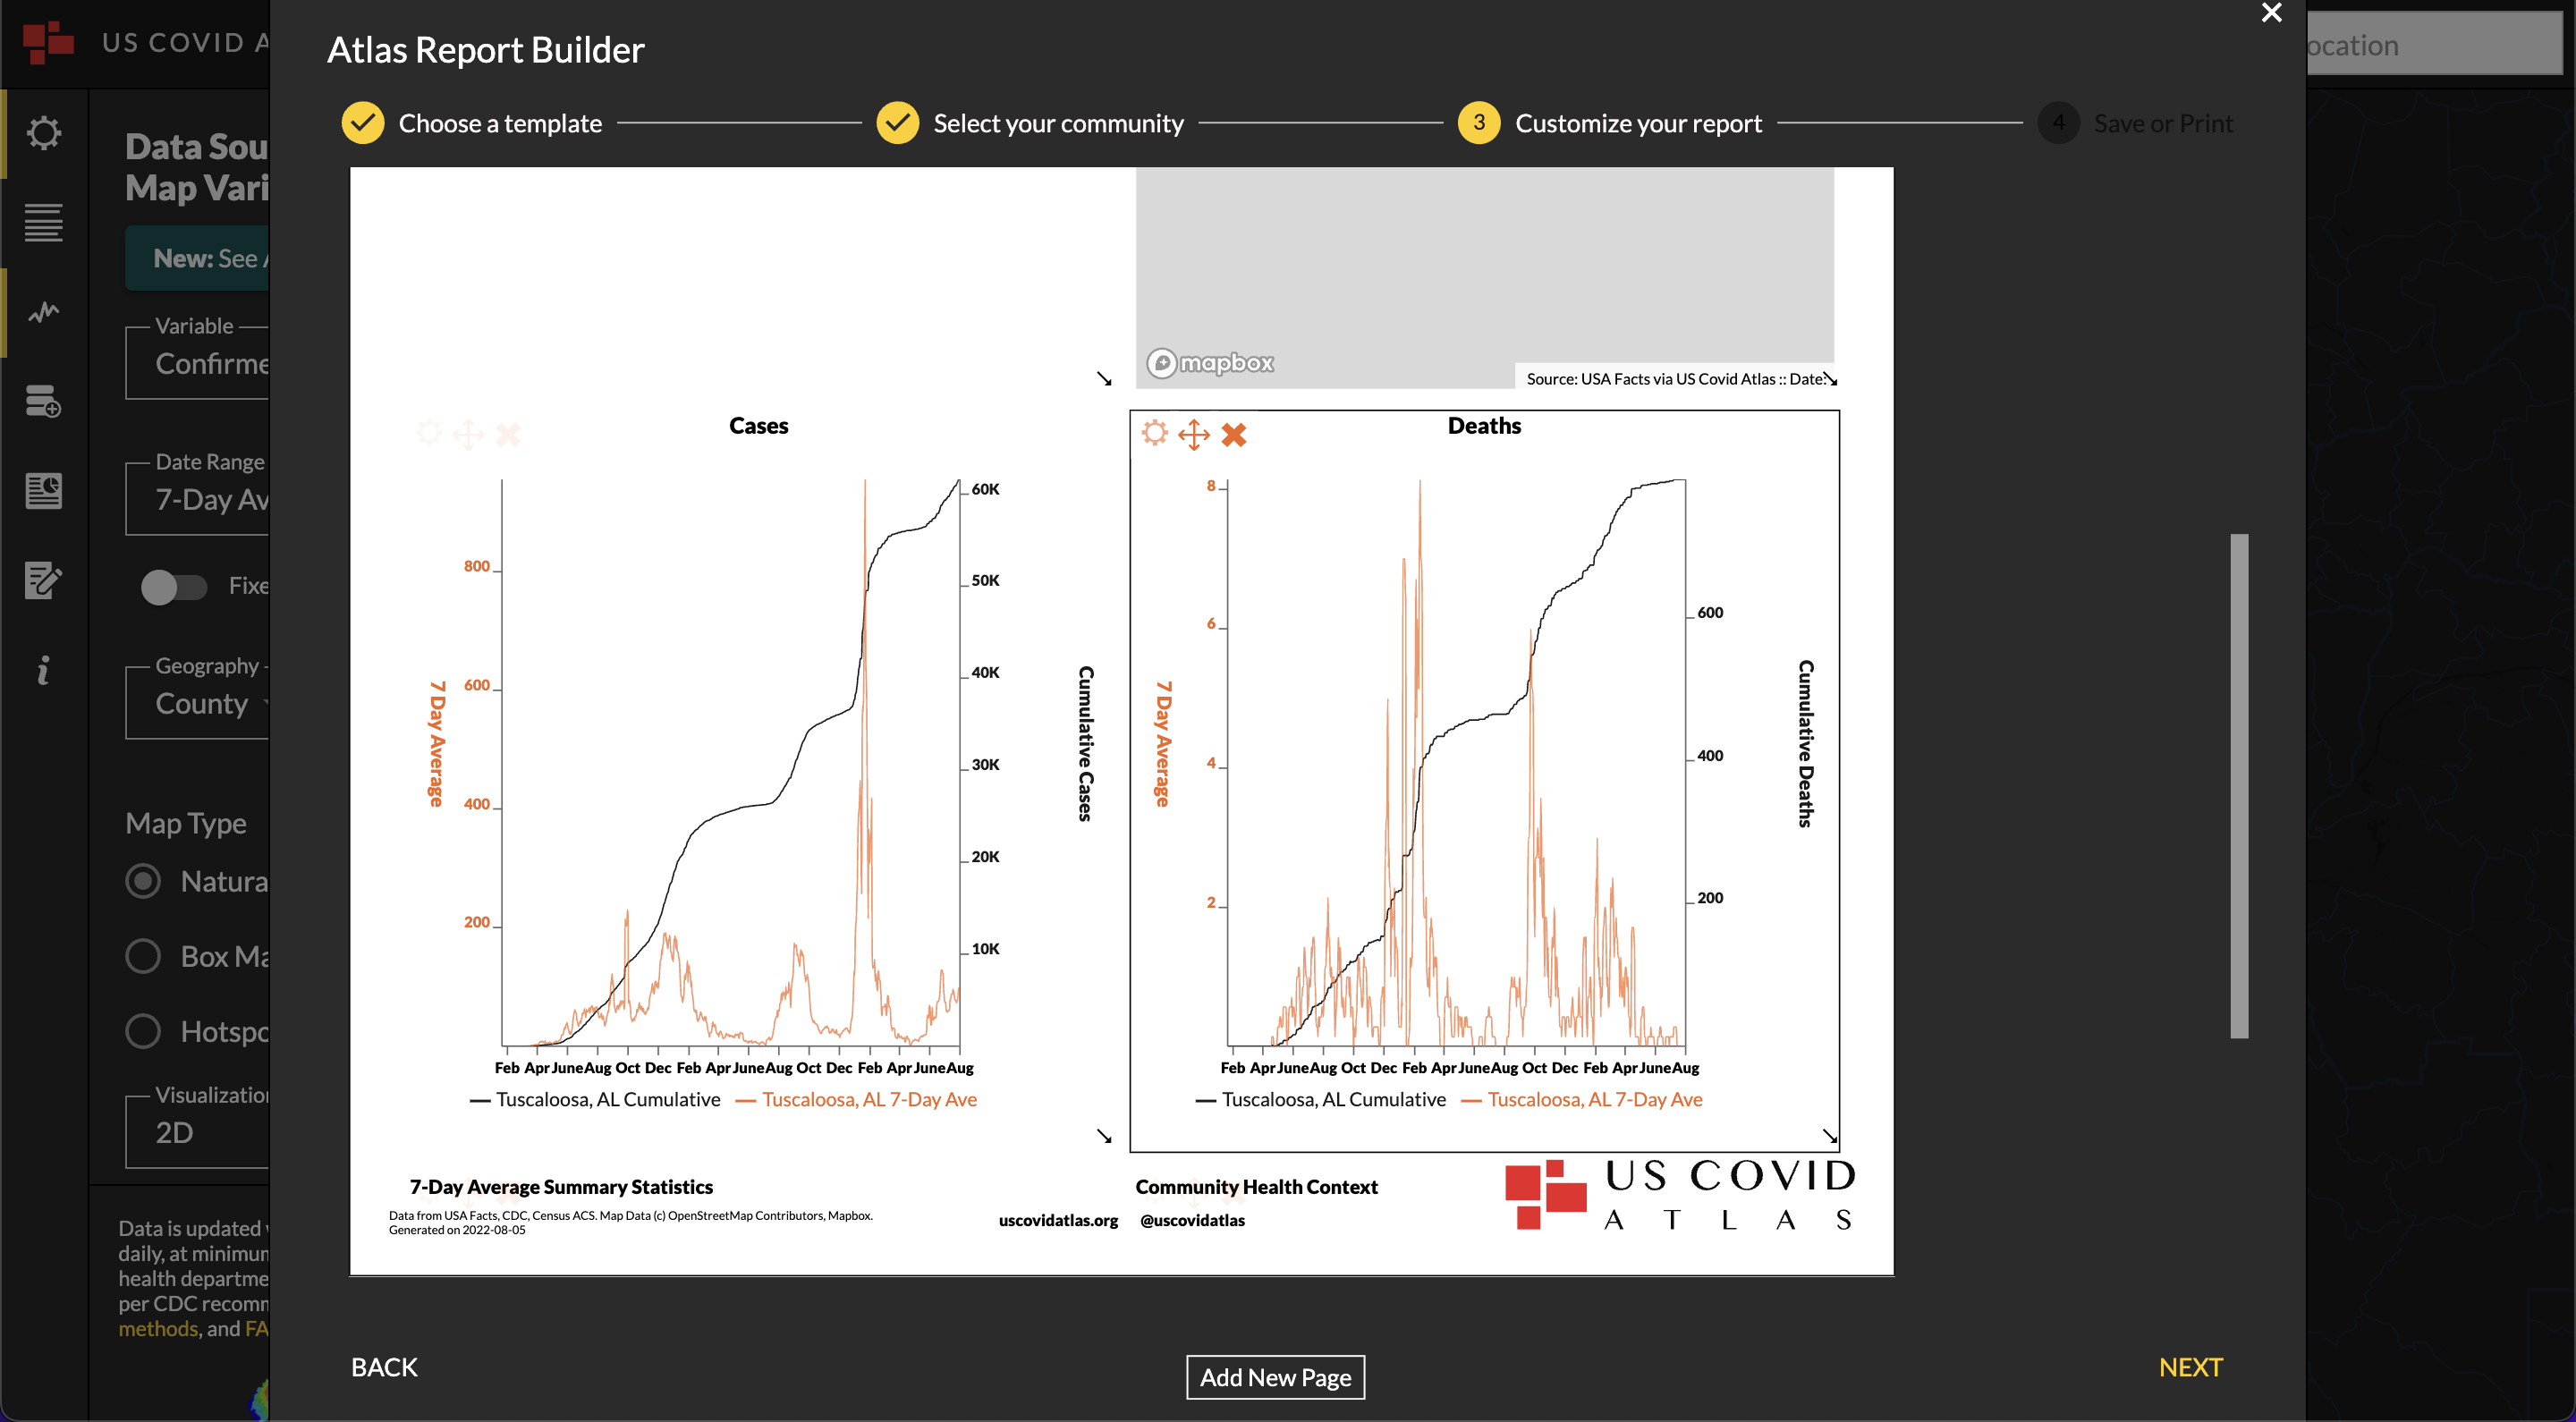Click NEXT to proceed
Image resolution: width=2576 pixels, height=1422 pixels.
(x=2190, y=1367)
